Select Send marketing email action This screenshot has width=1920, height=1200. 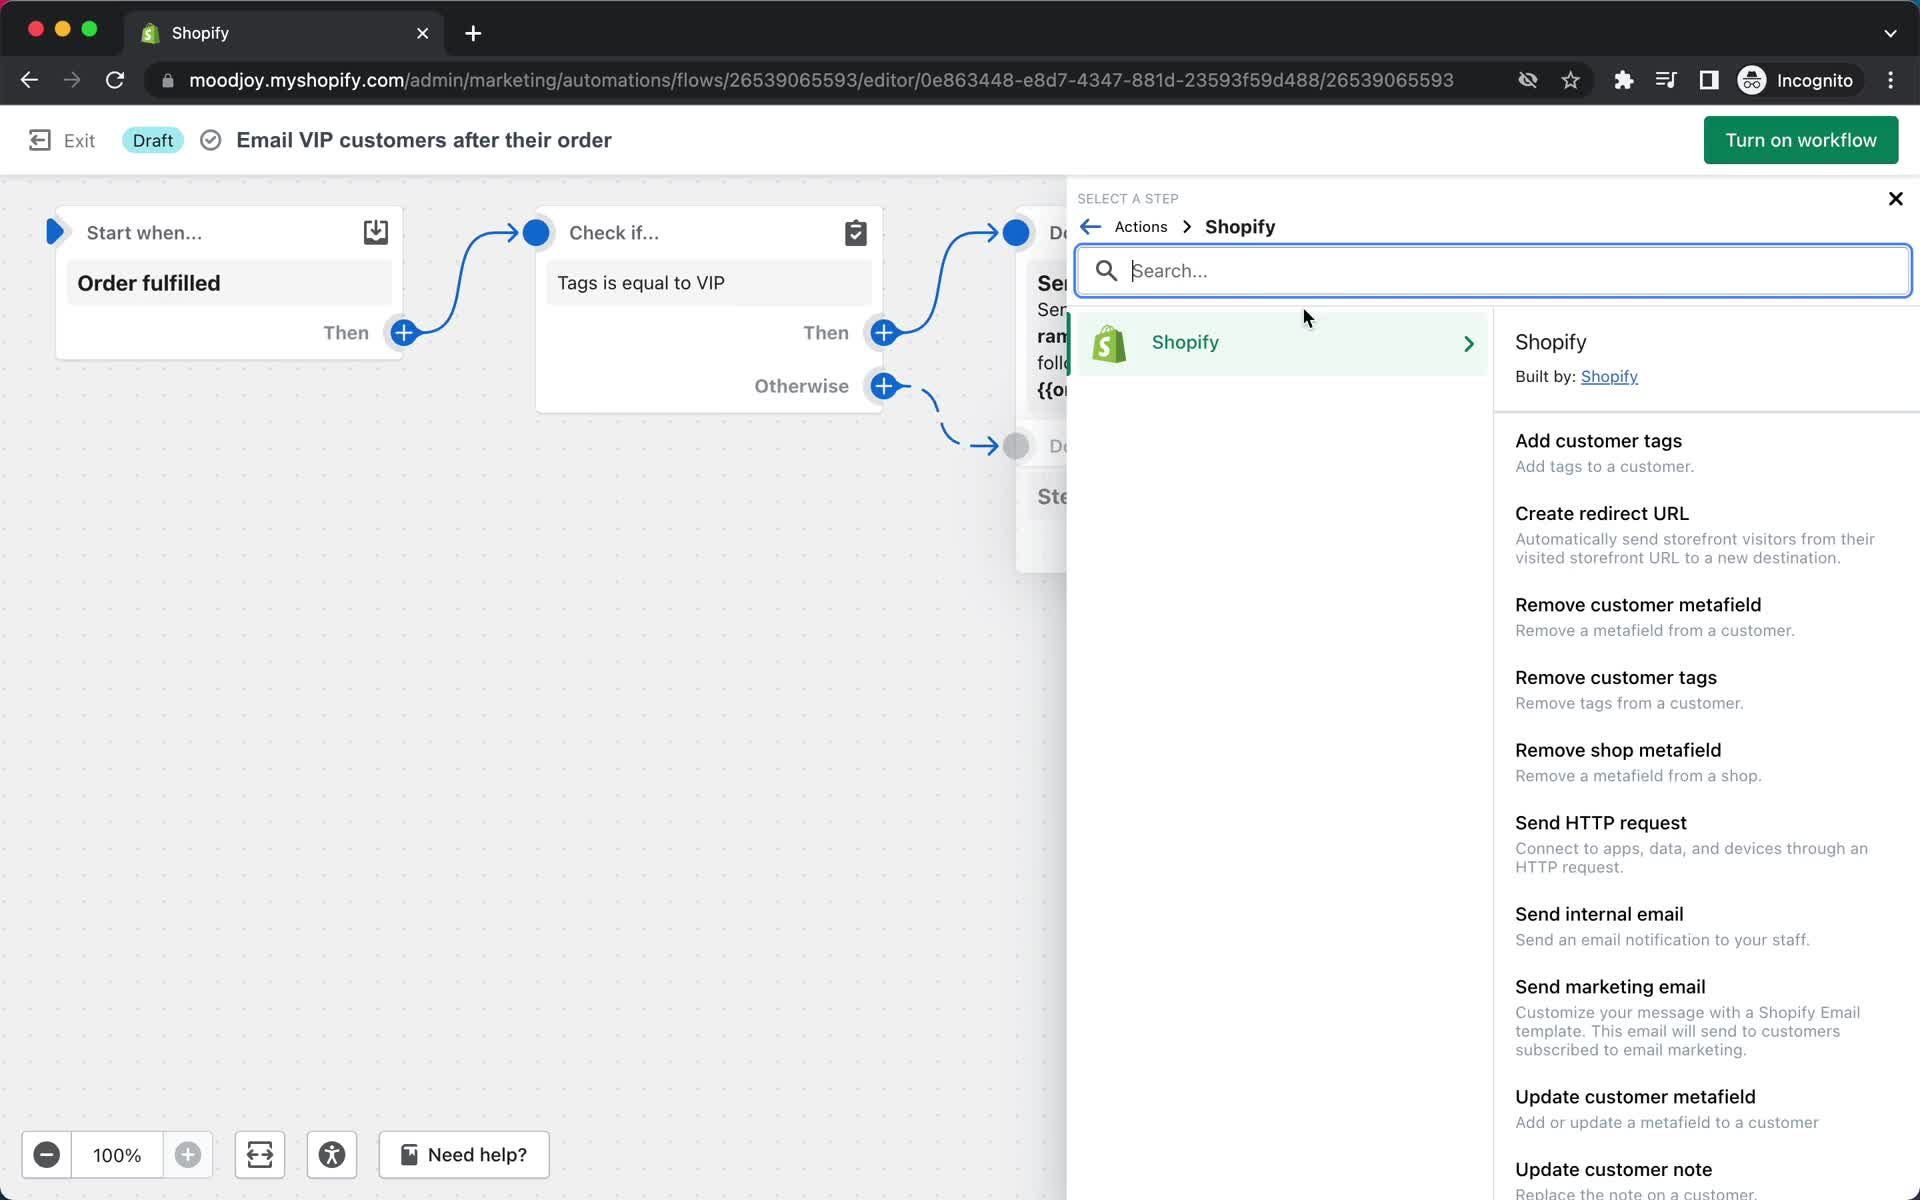[x=1609, y=987]
